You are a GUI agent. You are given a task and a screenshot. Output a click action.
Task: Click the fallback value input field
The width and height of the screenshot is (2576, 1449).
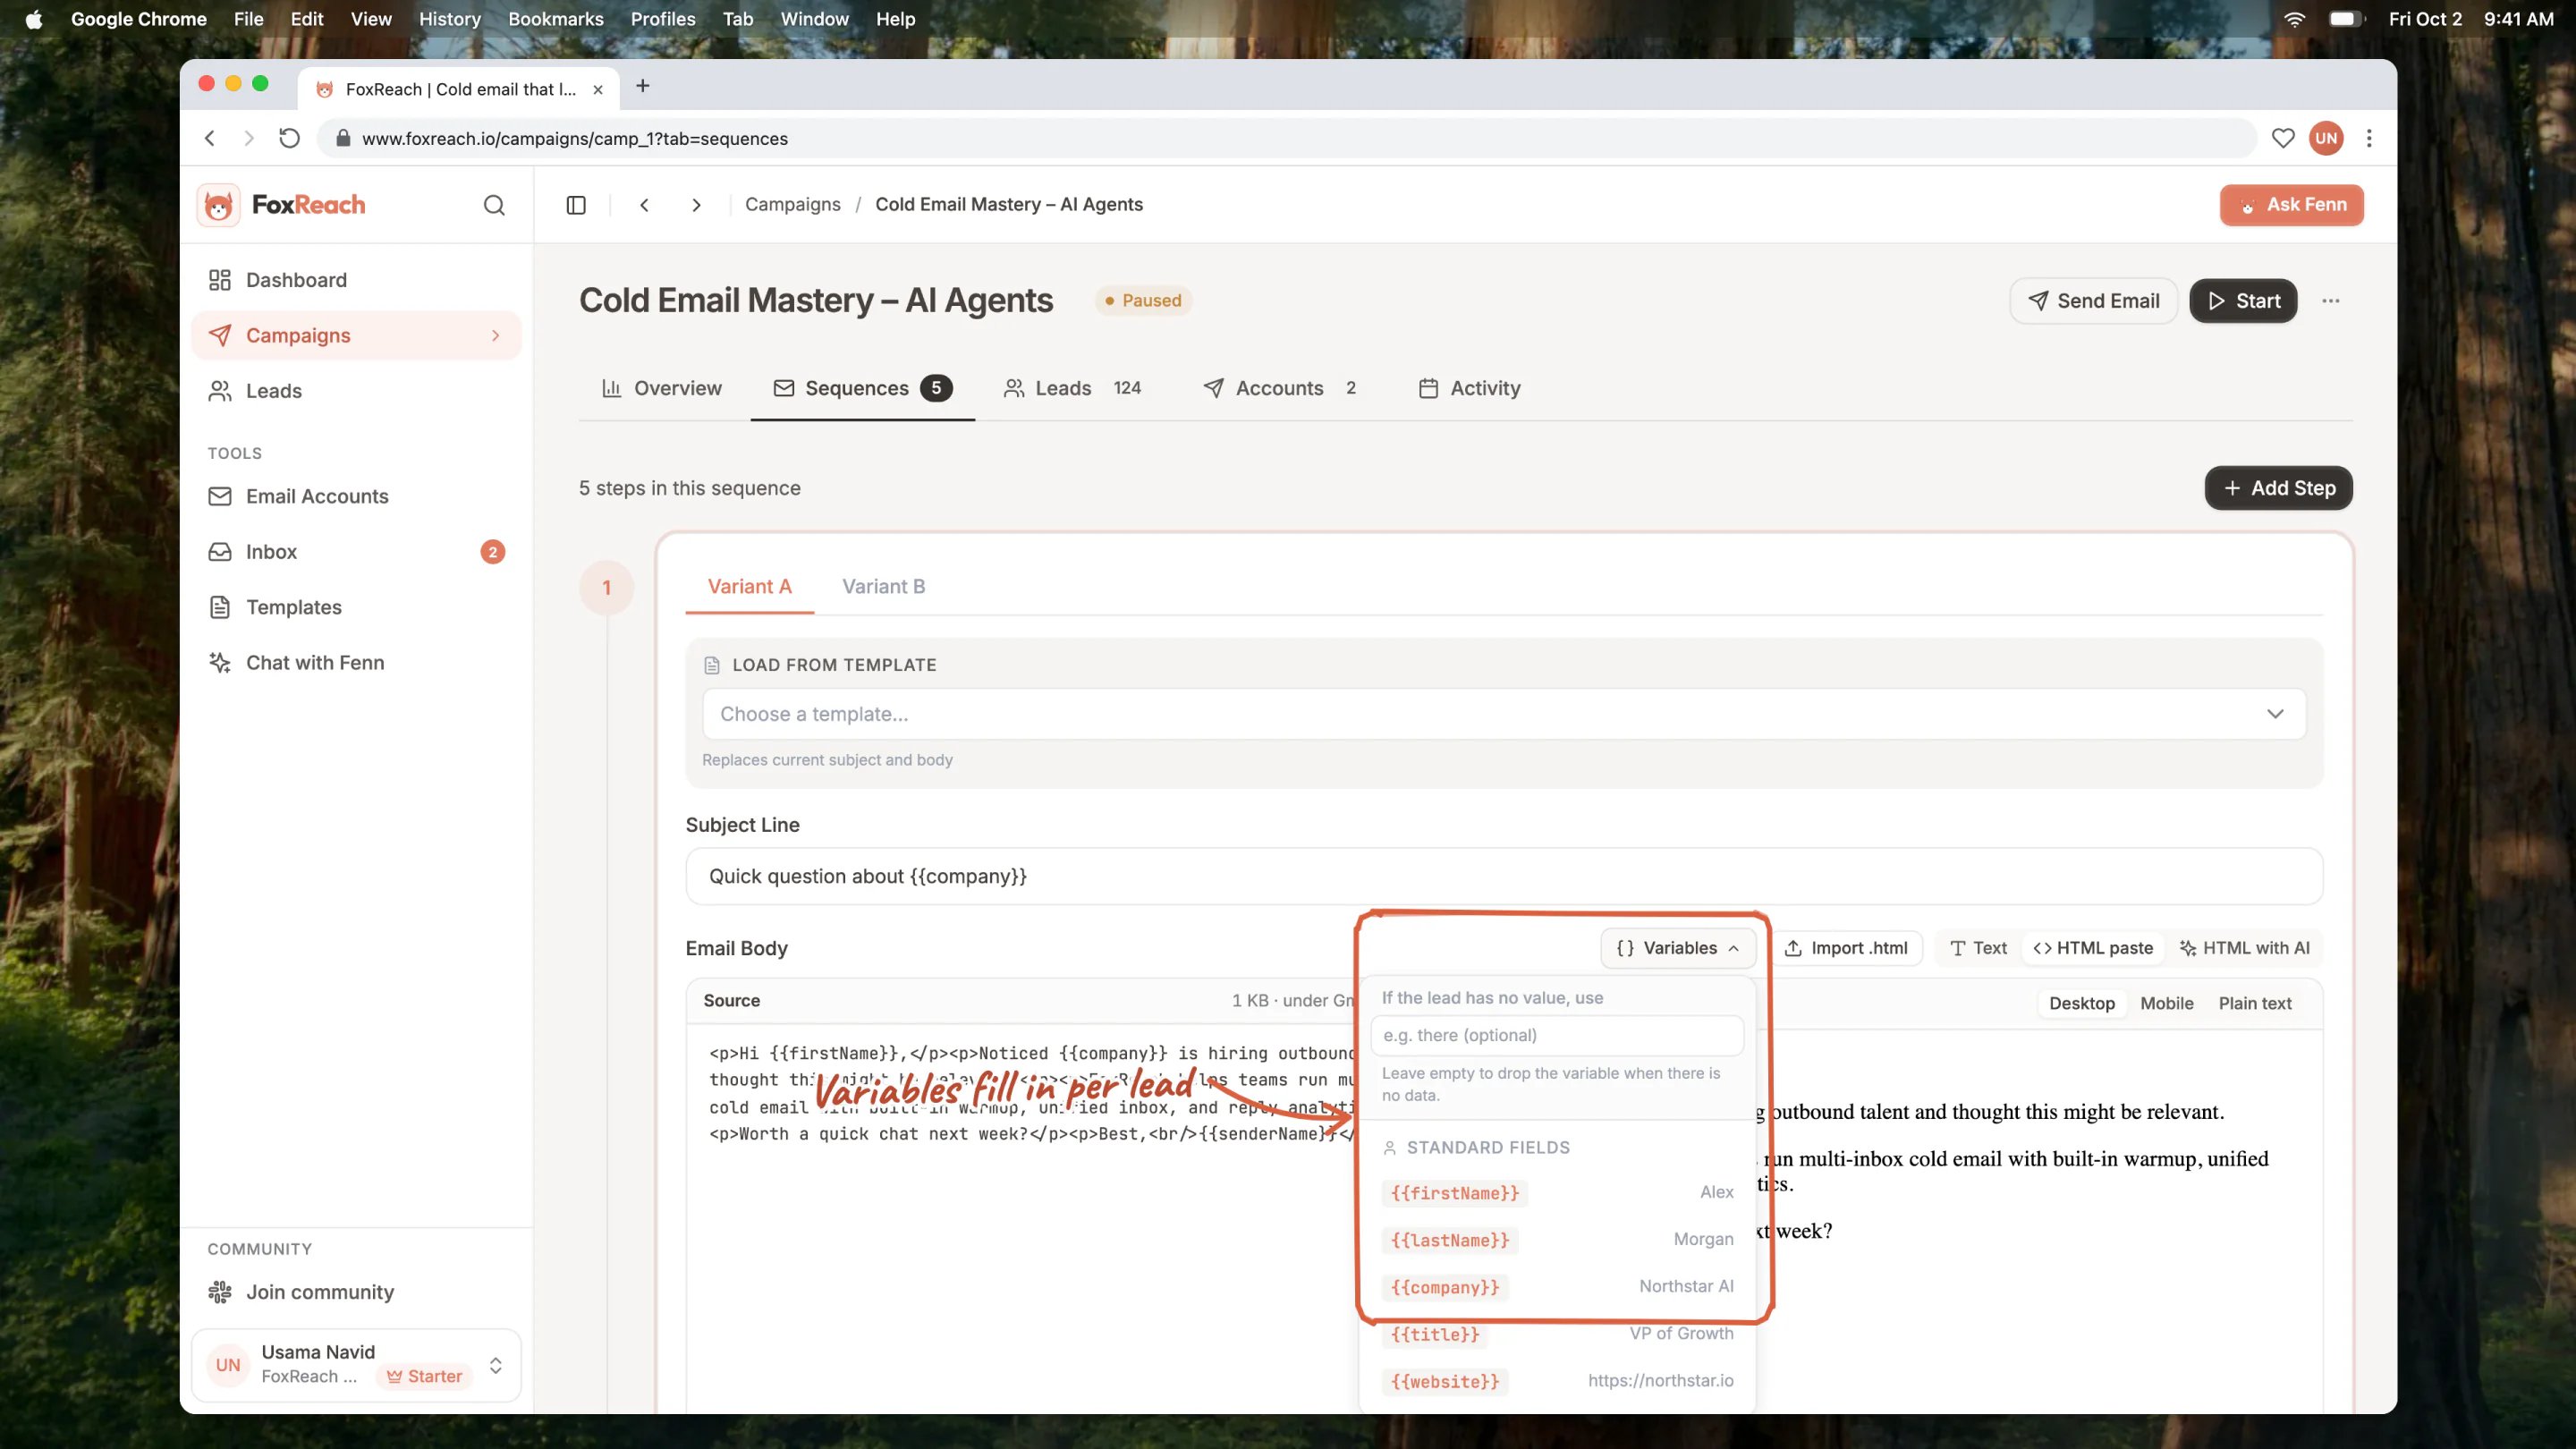point(1557,1035)
